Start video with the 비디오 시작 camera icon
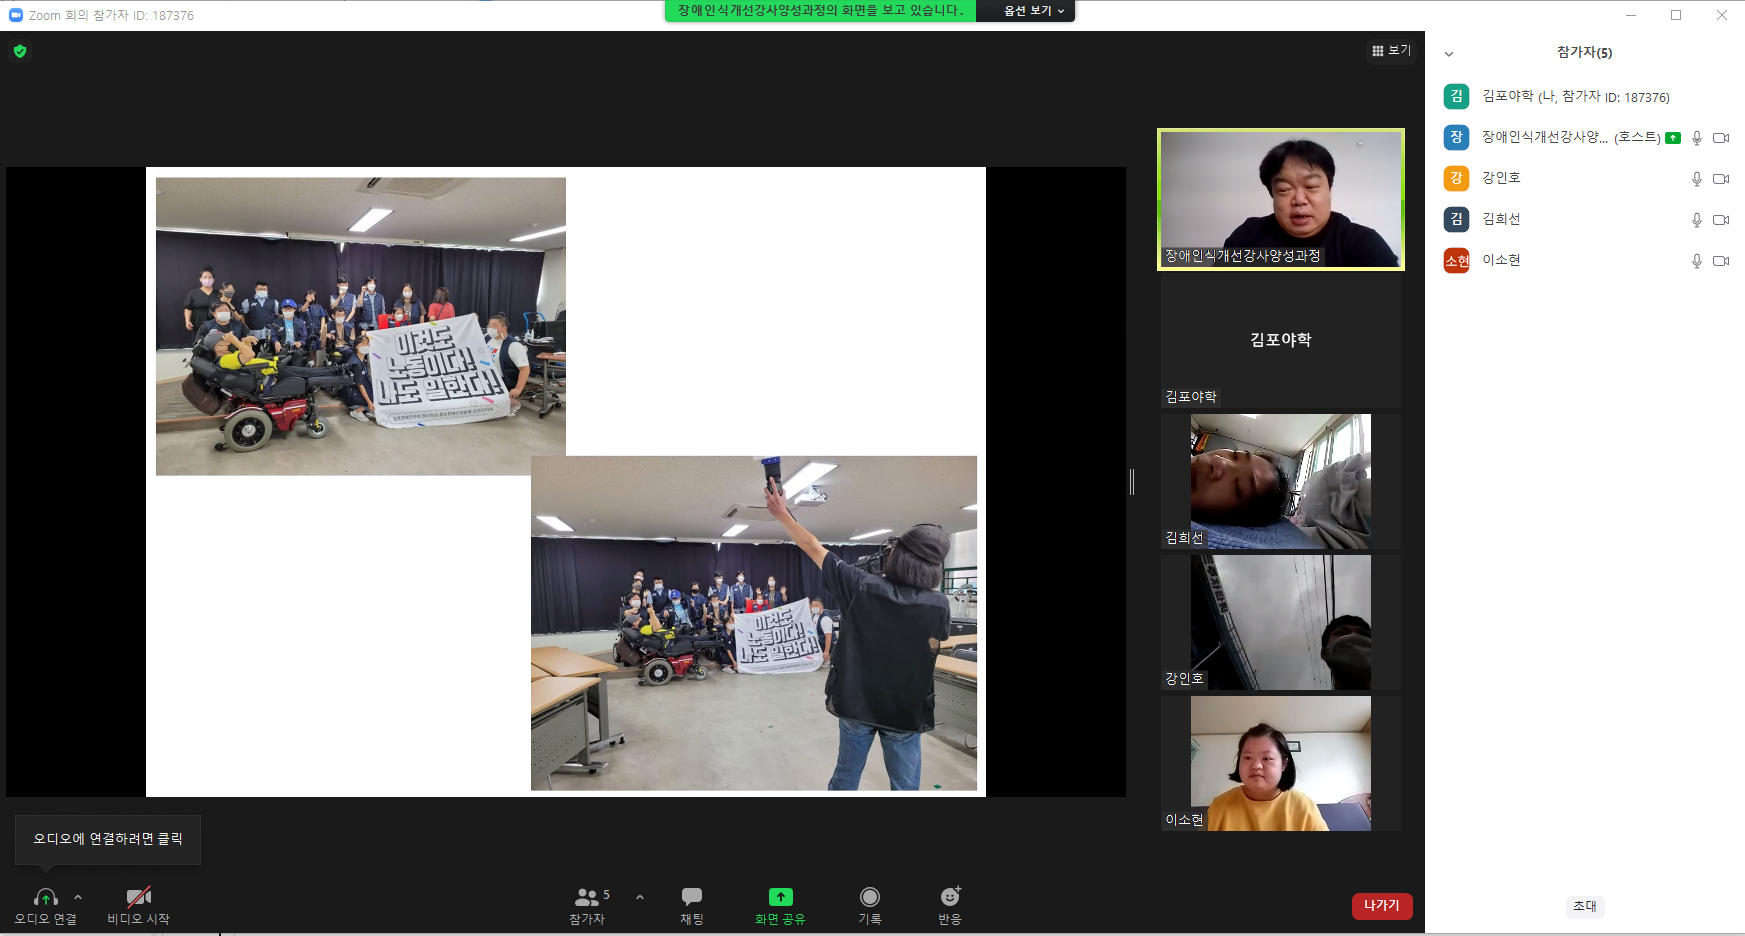 pos(139,897)
